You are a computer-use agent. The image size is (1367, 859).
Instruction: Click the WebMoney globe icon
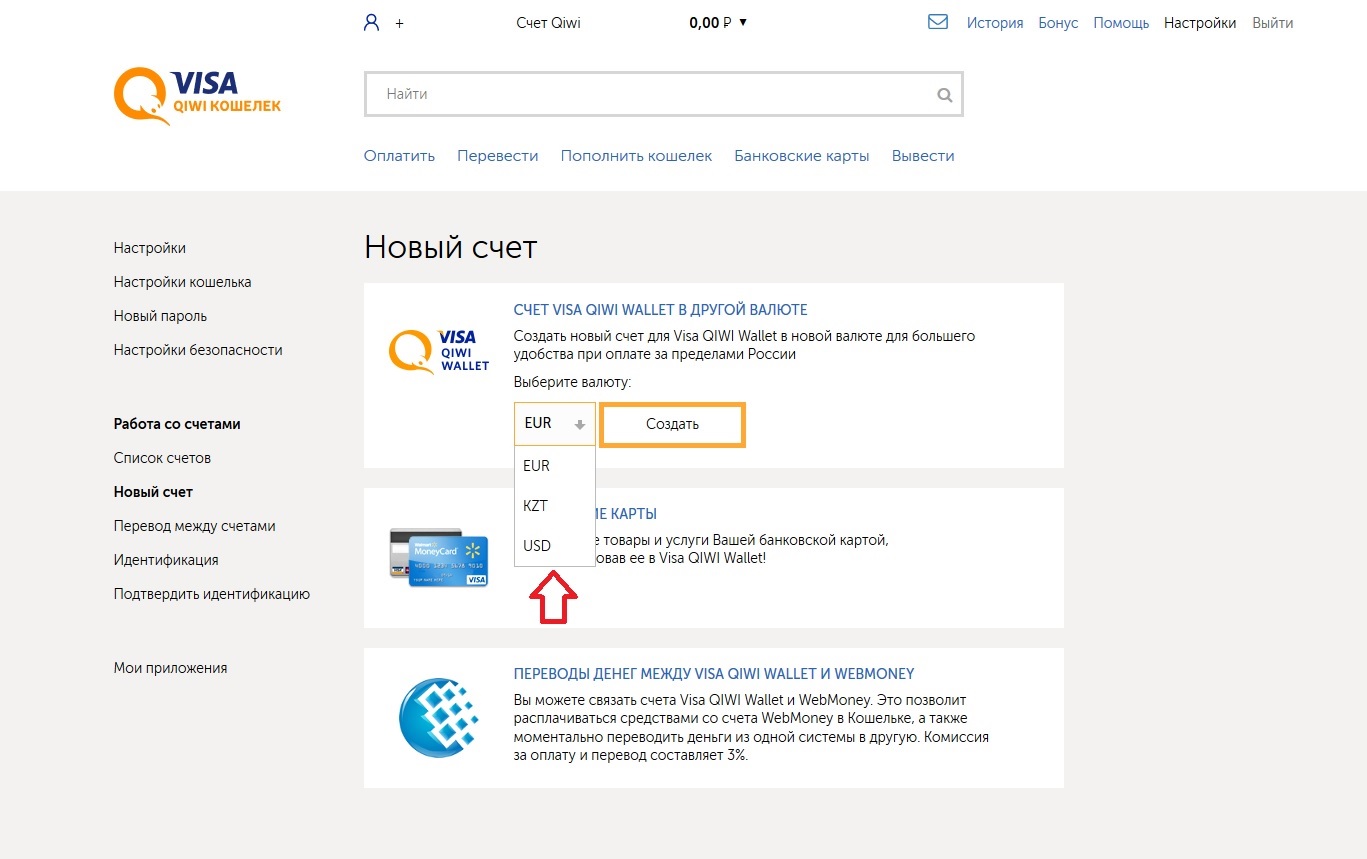pos(439,718)
